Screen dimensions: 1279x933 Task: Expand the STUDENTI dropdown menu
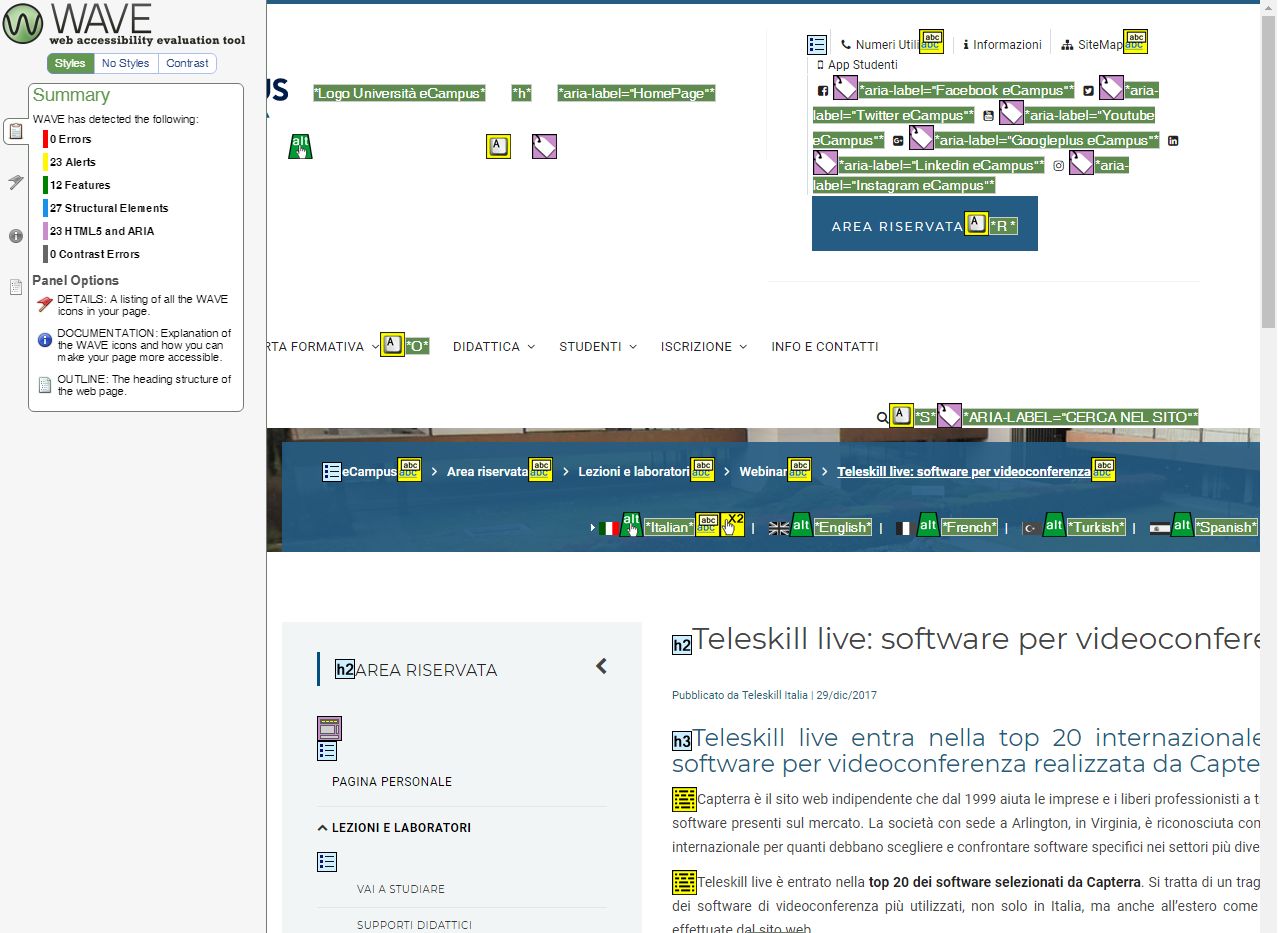pos(597,347)
